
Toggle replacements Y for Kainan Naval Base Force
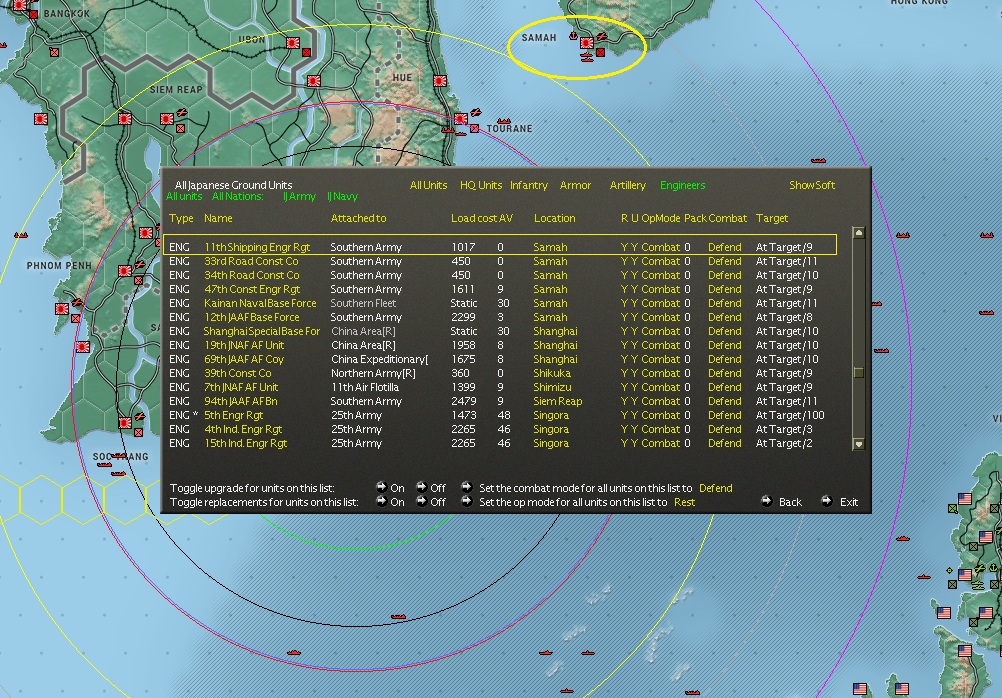coord(624,303)
